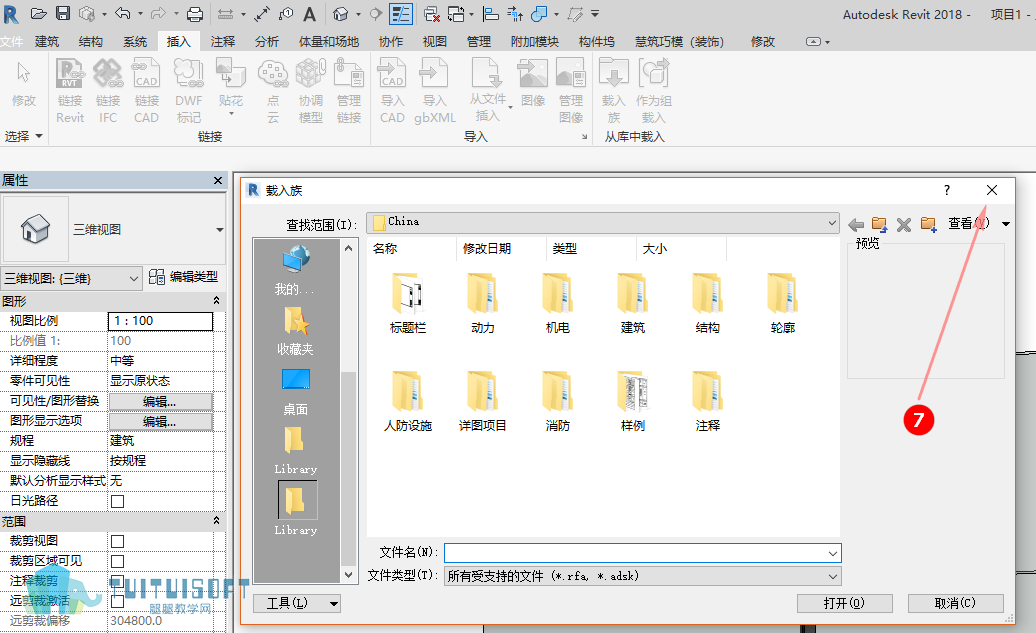
Task: Switch to 建筑 ribbon tab
Action: tap(47, 42)
